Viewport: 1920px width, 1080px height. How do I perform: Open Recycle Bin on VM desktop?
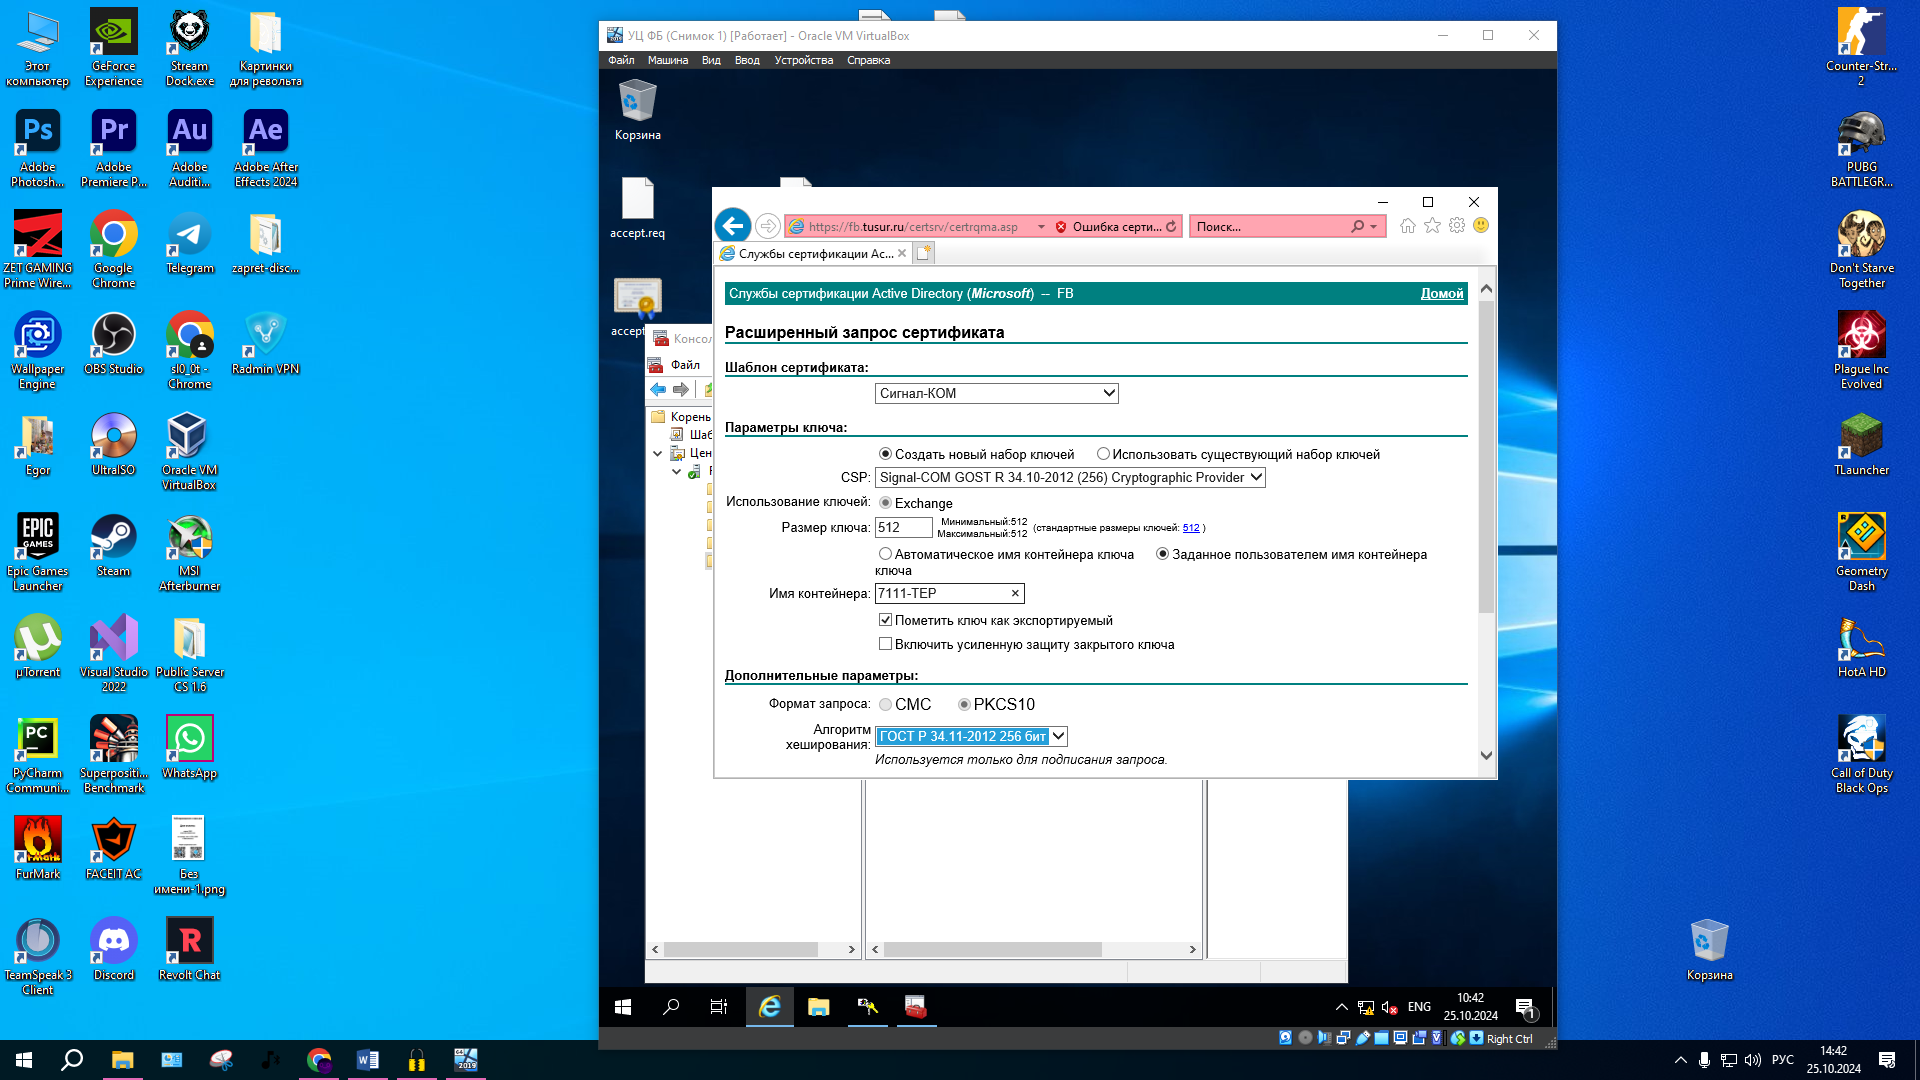click(637, 110)
